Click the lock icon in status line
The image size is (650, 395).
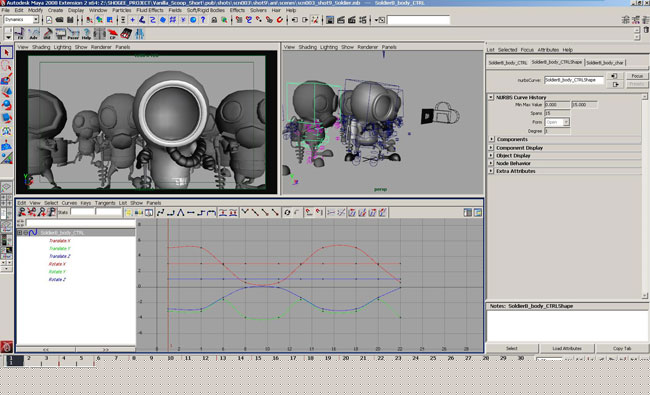click(214, 20)
